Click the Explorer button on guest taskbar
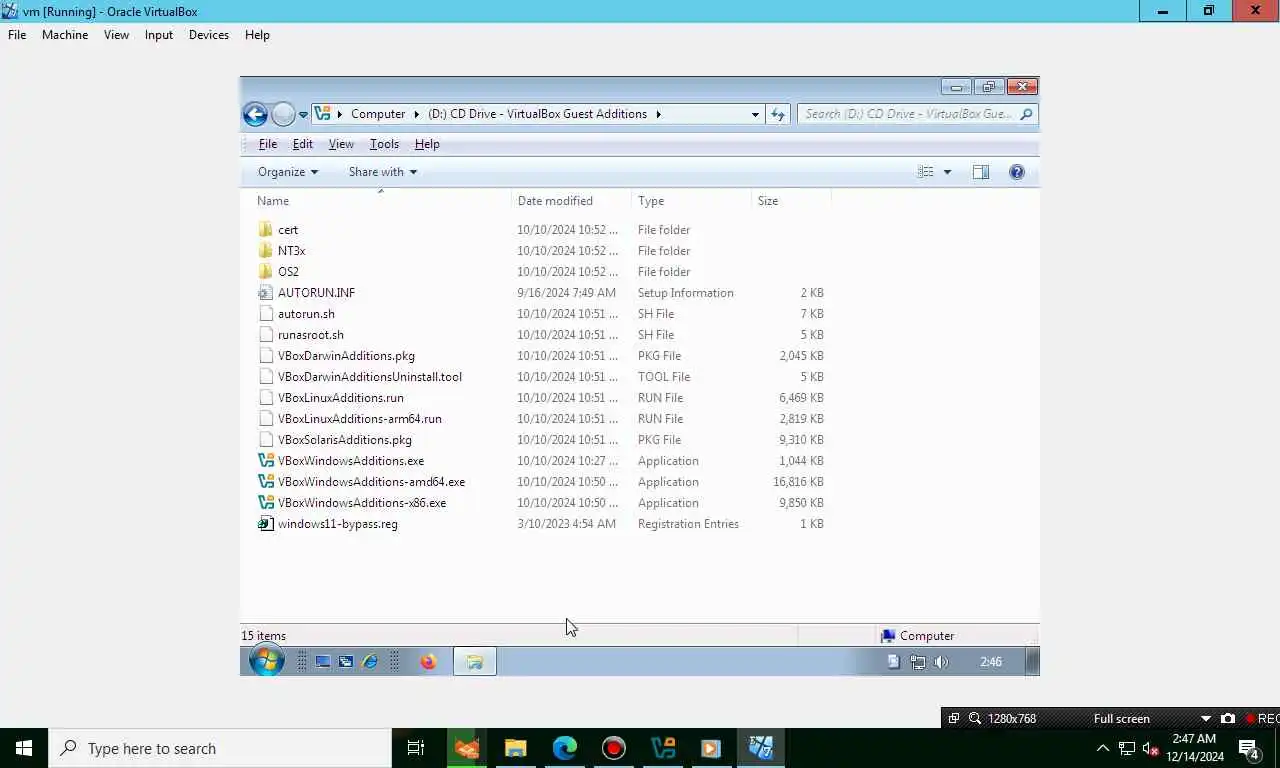The height and width of the screenshot is (768, 1280). [x=475, y=662]
